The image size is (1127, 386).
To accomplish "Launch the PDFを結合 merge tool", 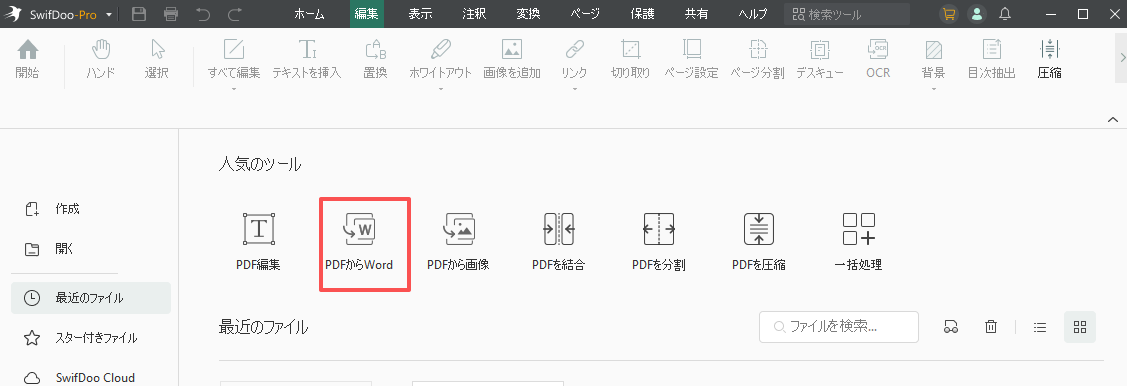I will pyautogui.click(x=558, y=243).
